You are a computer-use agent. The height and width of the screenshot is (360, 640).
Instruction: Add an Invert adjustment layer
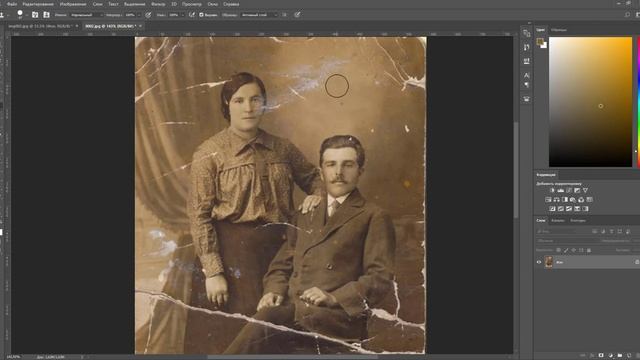(x=552, y=209)
